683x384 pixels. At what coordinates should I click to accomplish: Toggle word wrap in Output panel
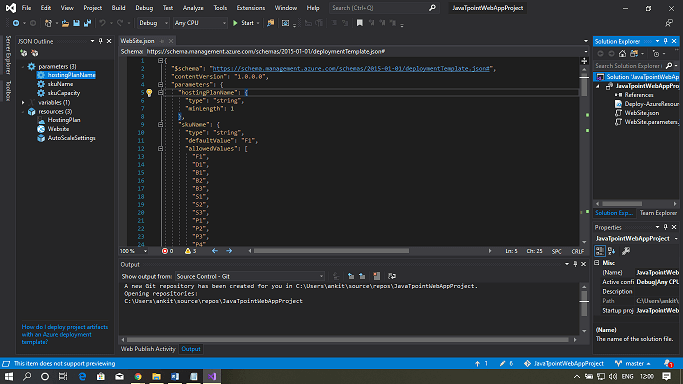pyautogui.click(x=392, y=276)
